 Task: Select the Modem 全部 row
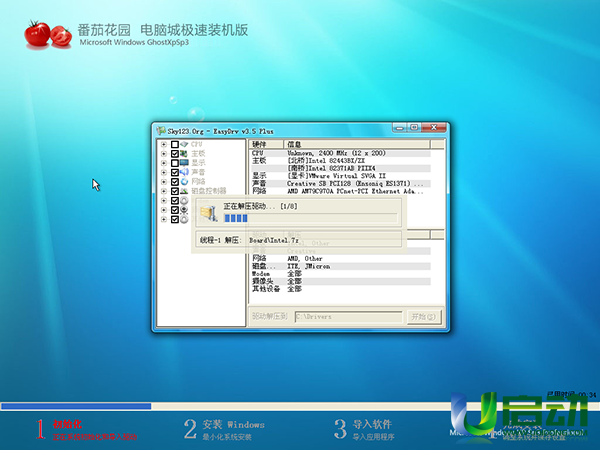point(341,274)
